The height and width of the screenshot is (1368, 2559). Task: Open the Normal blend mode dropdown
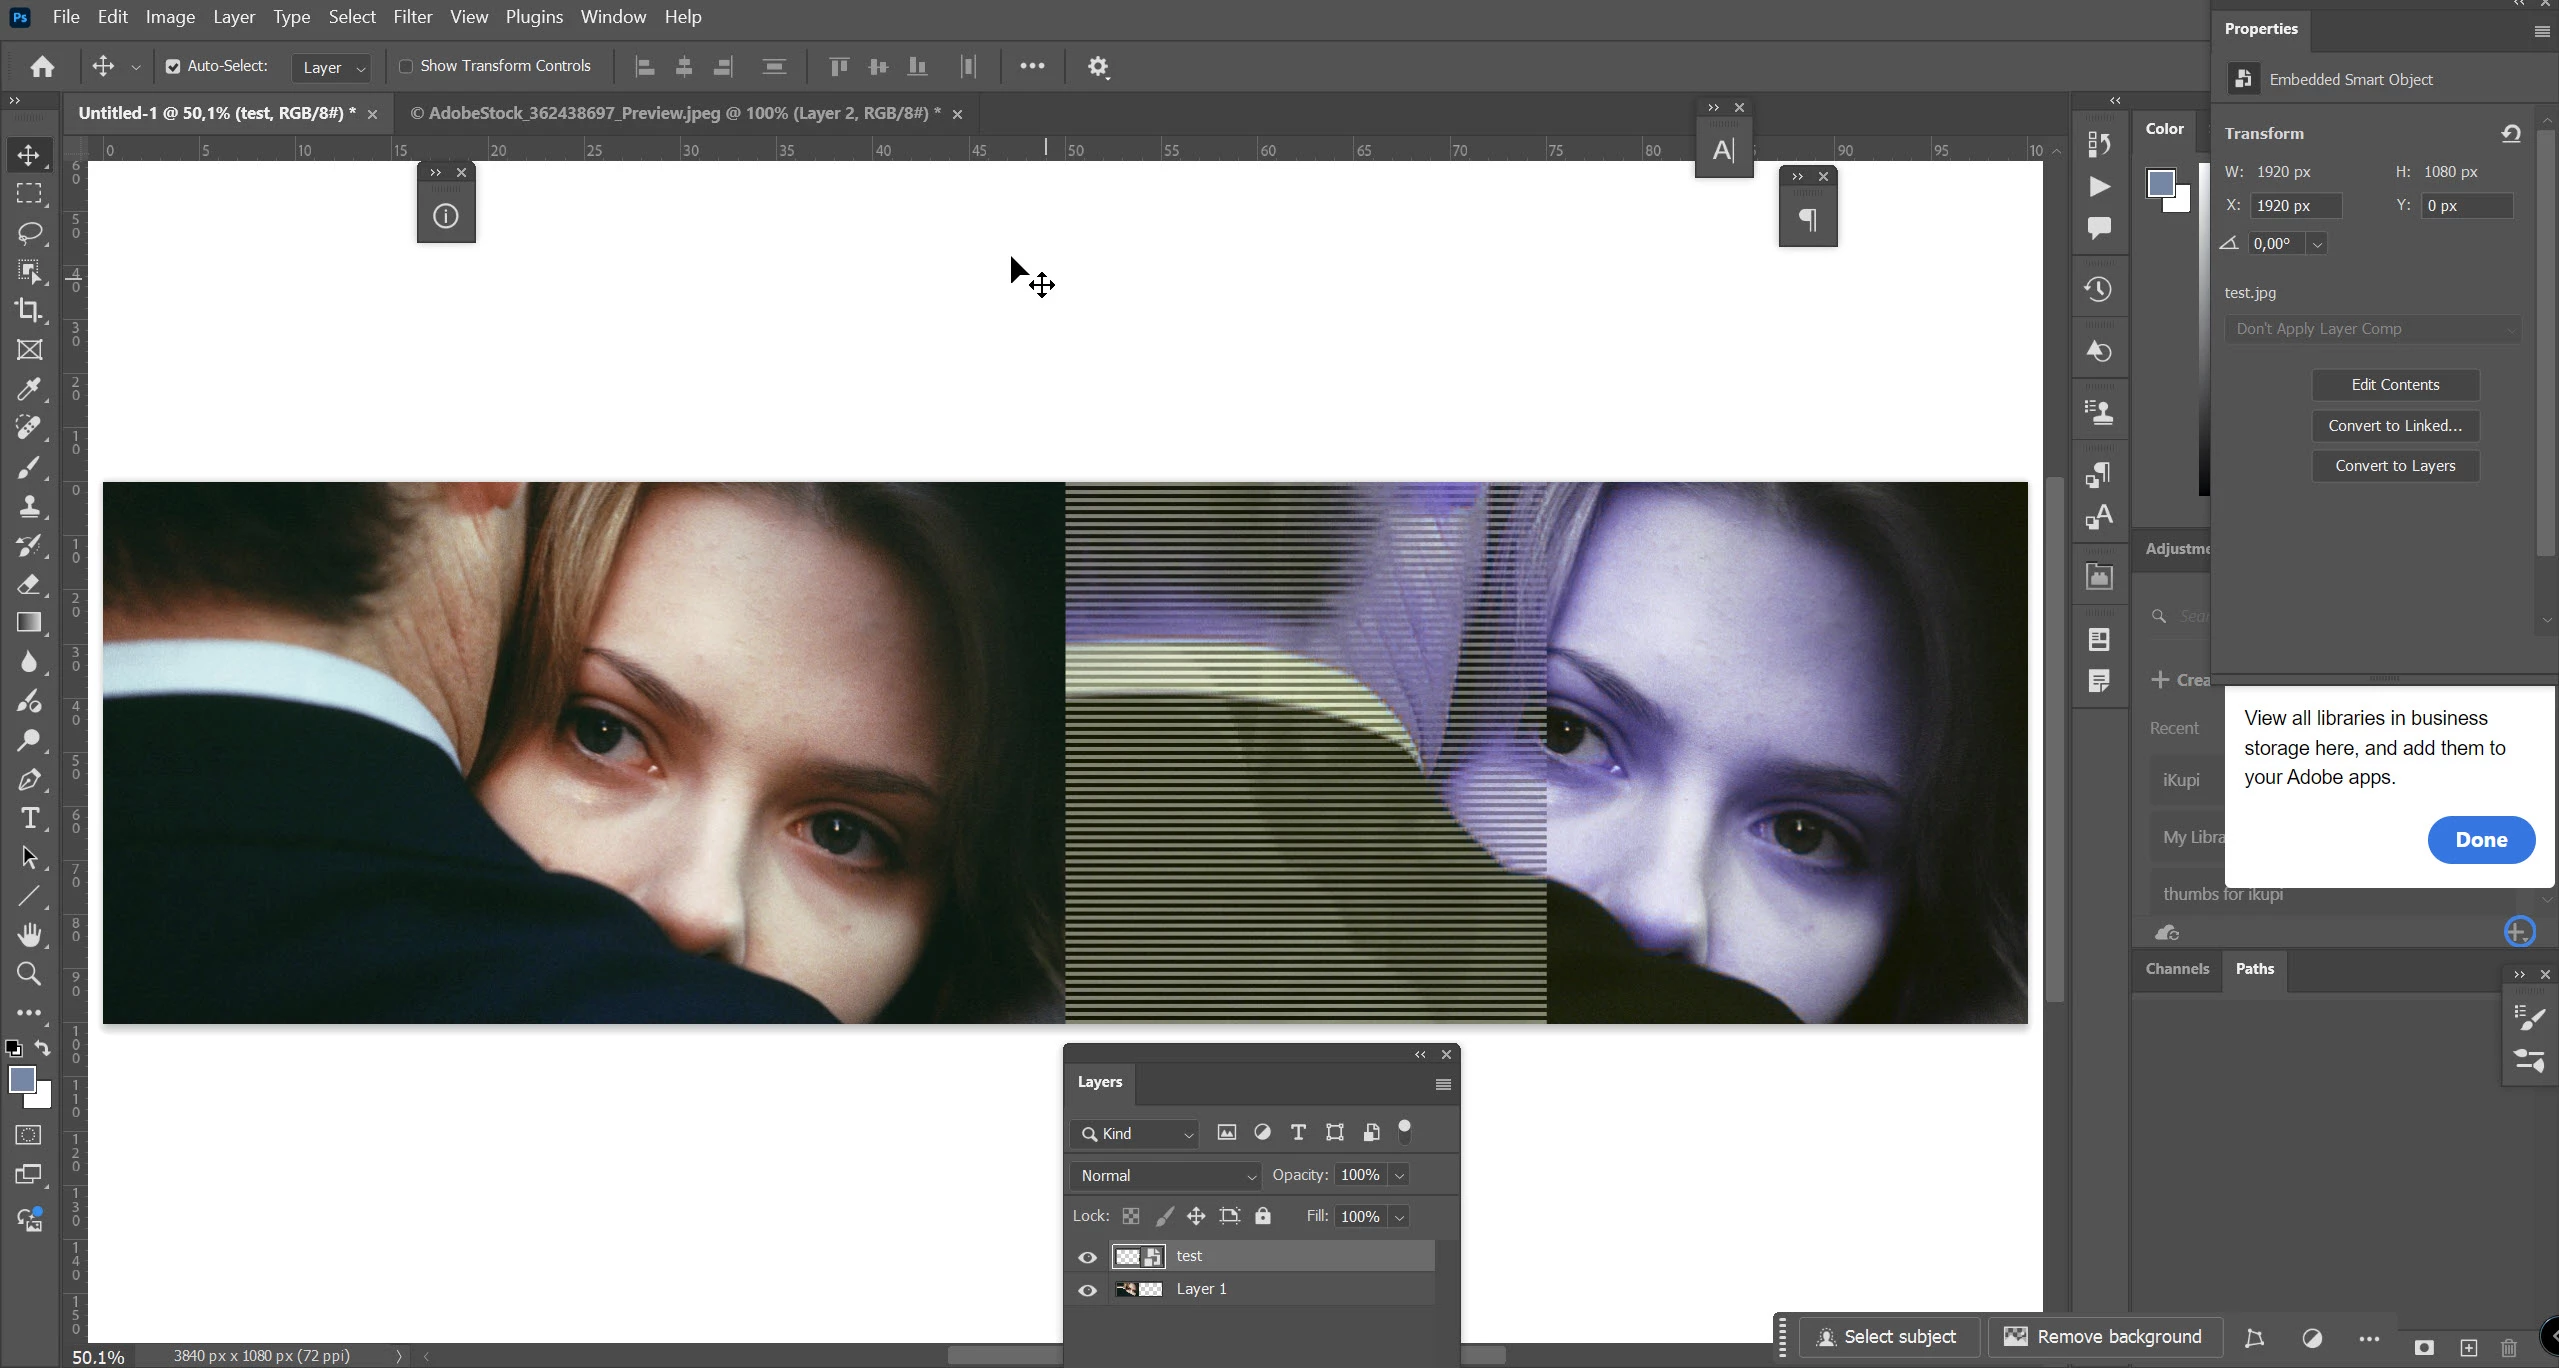click(x=1166, y=1175)
